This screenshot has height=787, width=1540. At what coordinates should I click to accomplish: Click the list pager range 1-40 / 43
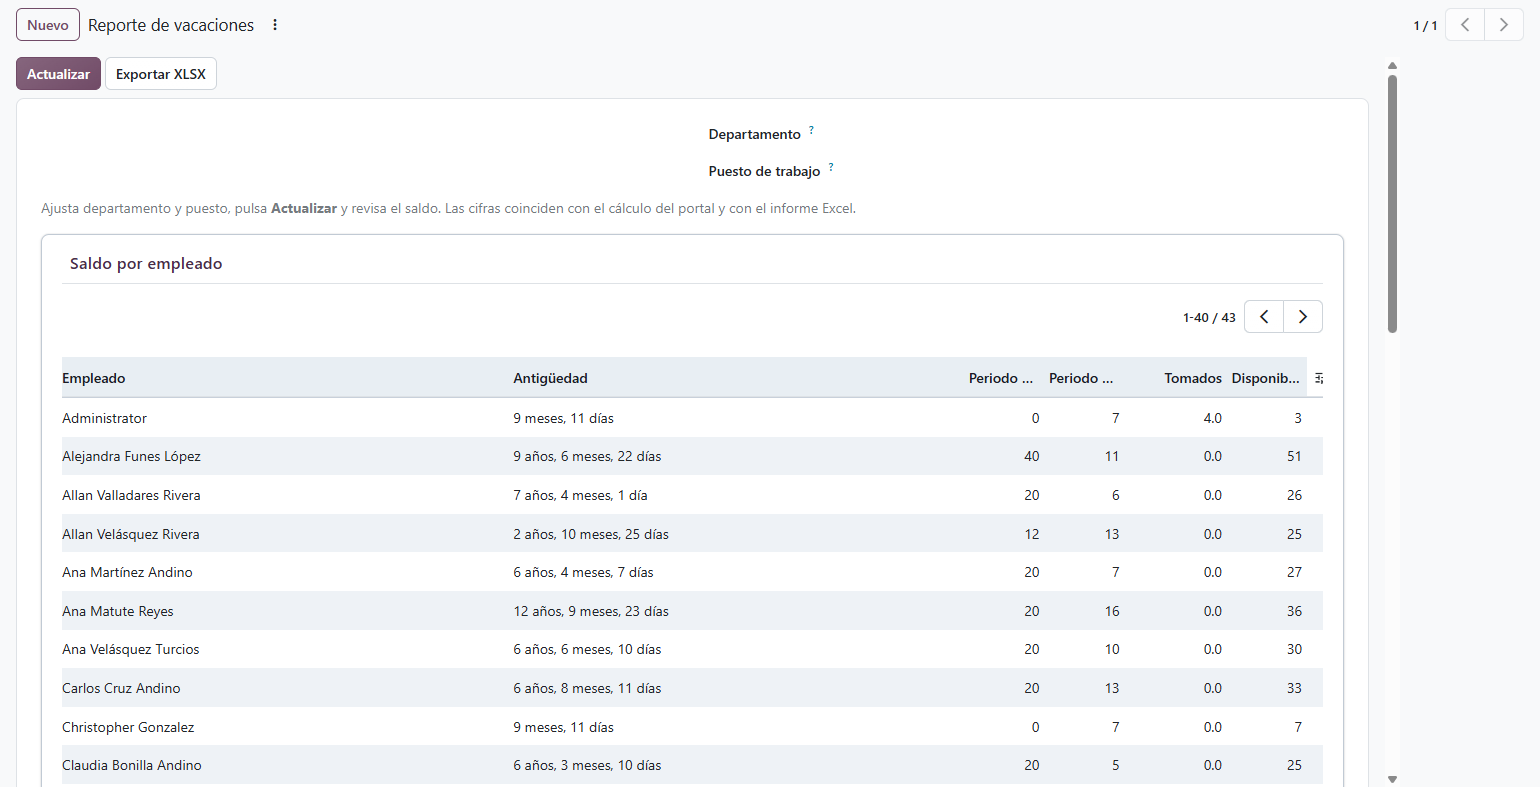[1209, 318]
